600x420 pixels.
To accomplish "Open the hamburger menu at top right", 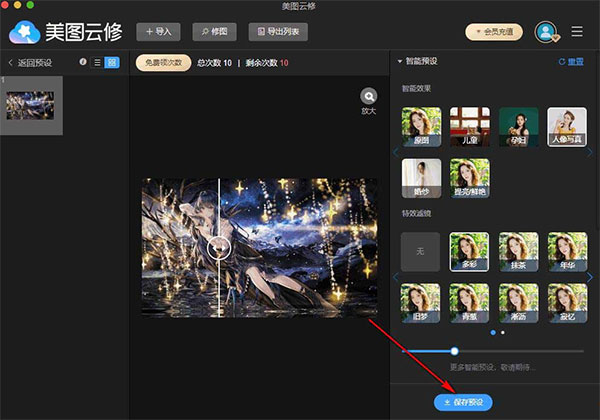I will coord(577,31).
